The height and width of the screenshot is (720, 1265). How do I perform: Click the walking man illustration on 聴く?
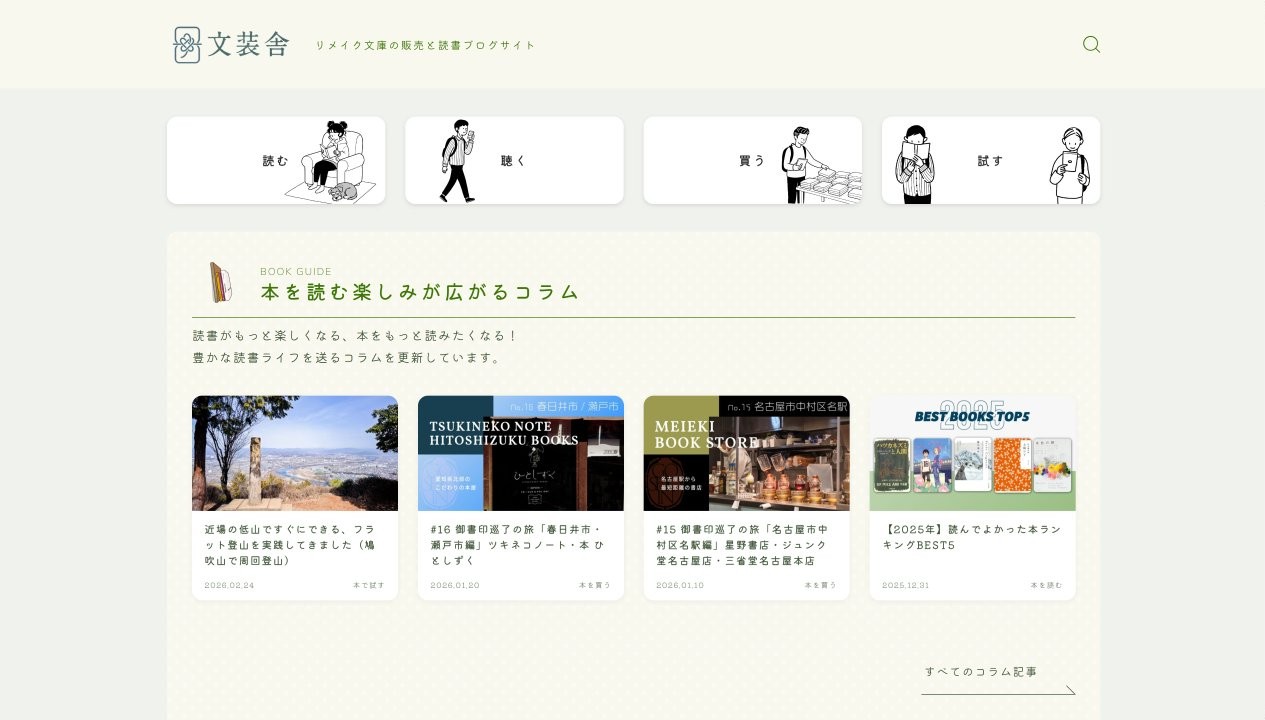point(457,161)
